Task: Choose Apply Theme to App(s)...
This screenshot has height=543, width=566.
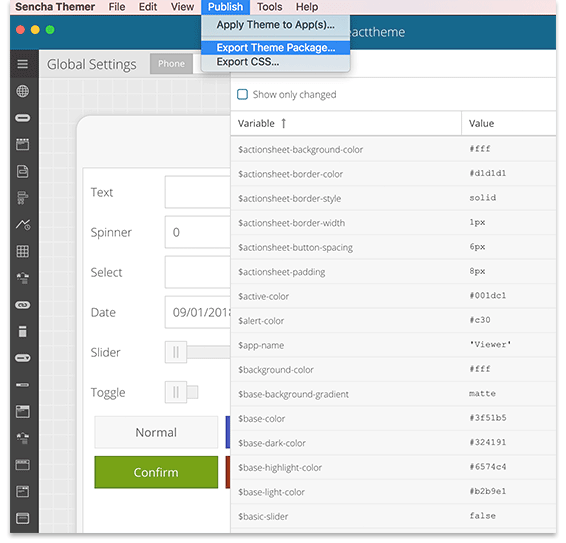Action: pos(275,25)
